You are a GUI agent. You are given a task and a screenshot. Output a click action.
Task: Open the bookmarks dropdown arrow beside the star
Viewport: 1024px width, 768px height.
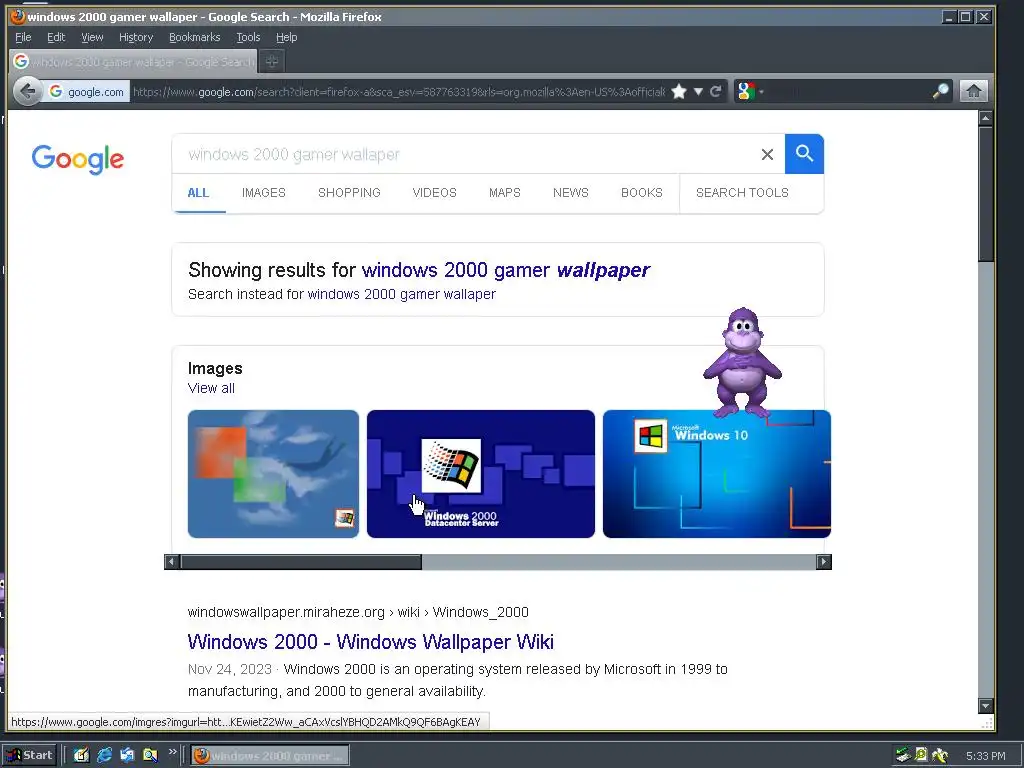pos(698,91)
